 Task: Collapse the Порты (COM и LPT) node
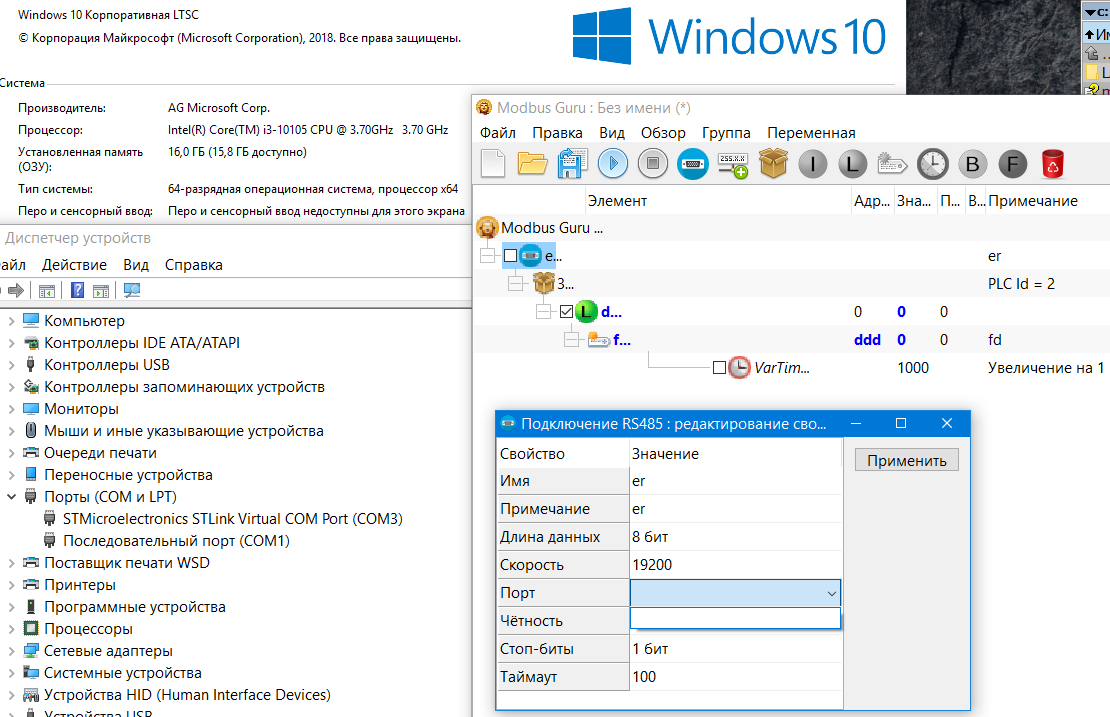(x=11, y=497)
